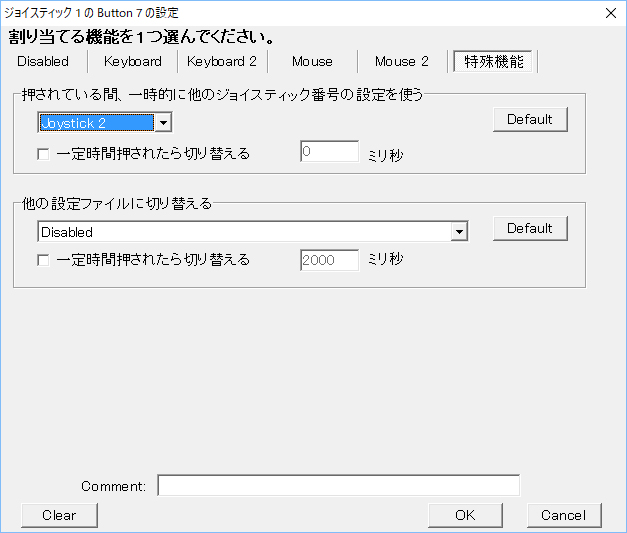This screenshot has height=533, width=627.
Task: Open the Keyboard 2 tab
Action: [x=222, y=62]
